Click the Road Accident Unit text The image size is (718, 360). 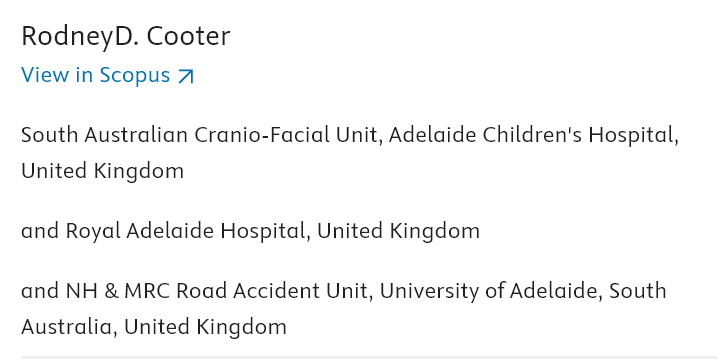click(273, 291)
